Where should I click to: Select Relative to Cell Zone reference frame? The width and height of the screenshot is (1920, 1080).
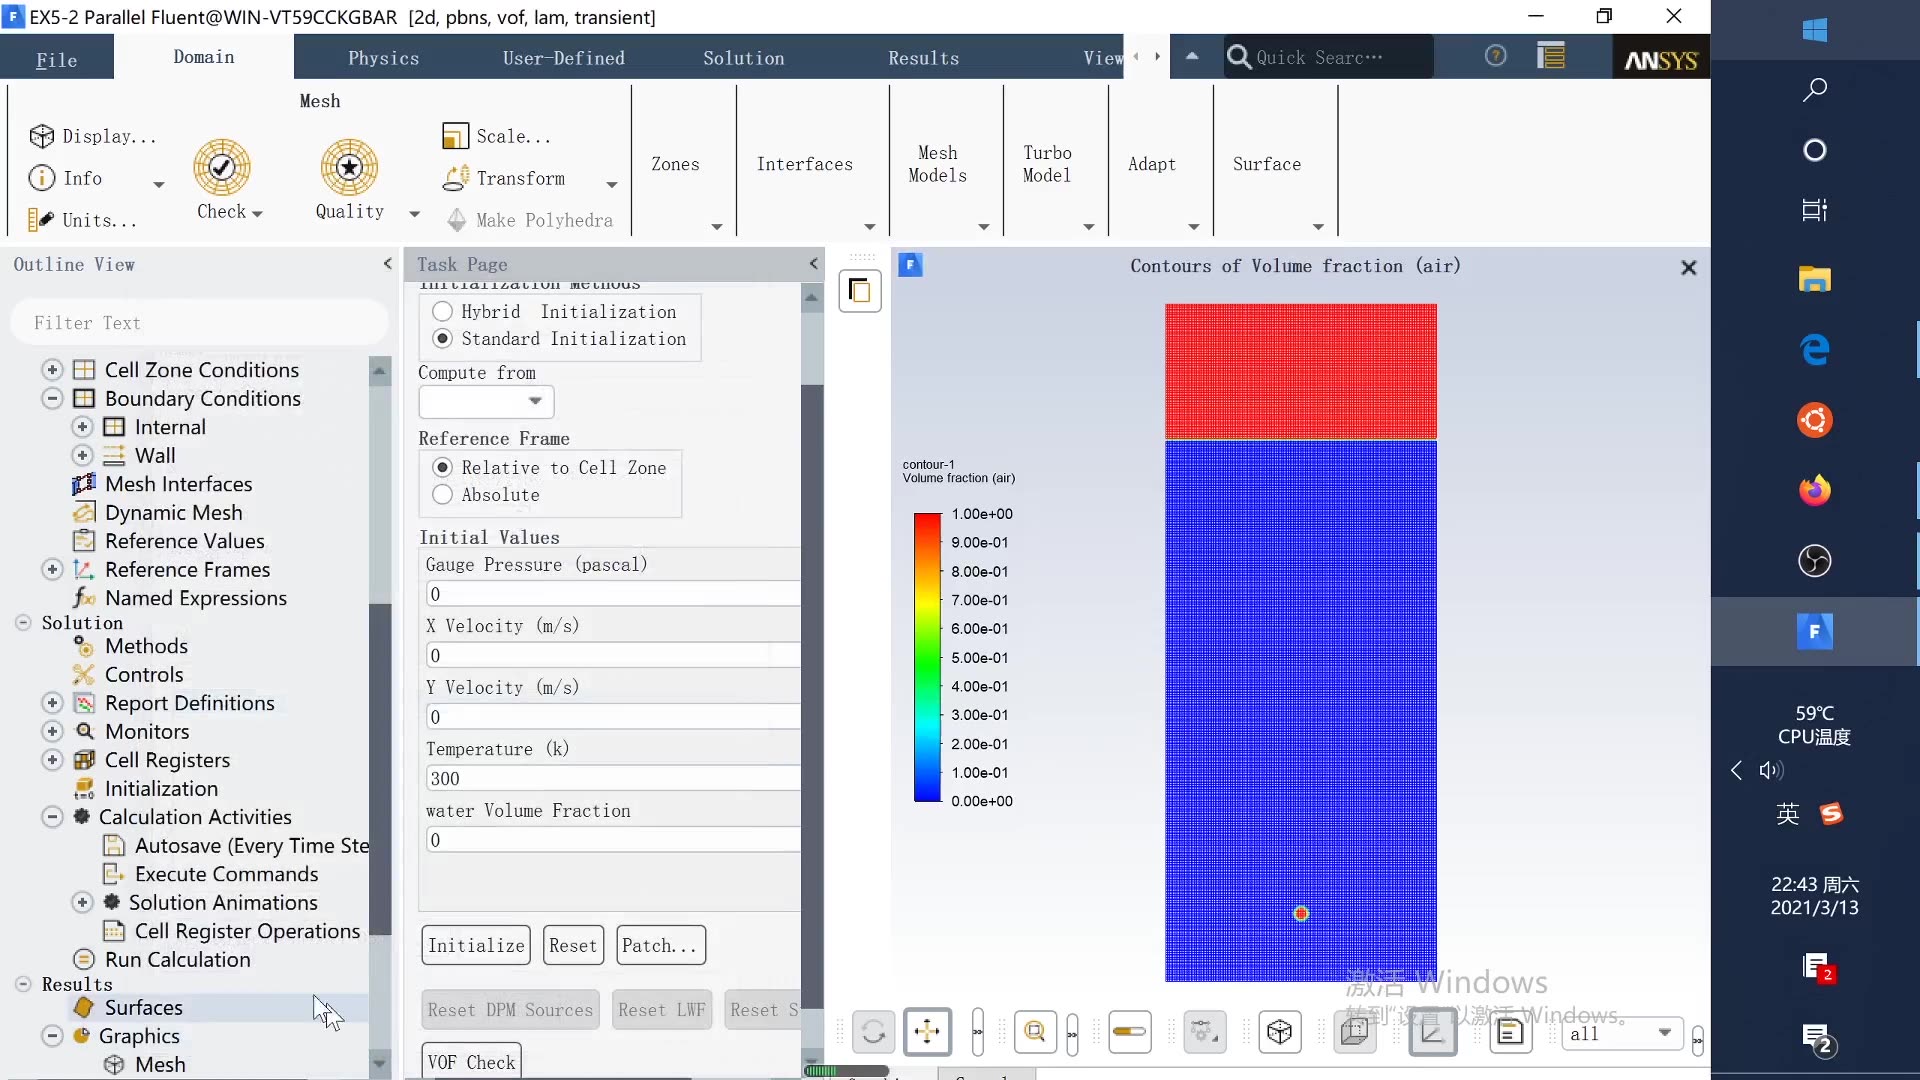tap(443, 467)
